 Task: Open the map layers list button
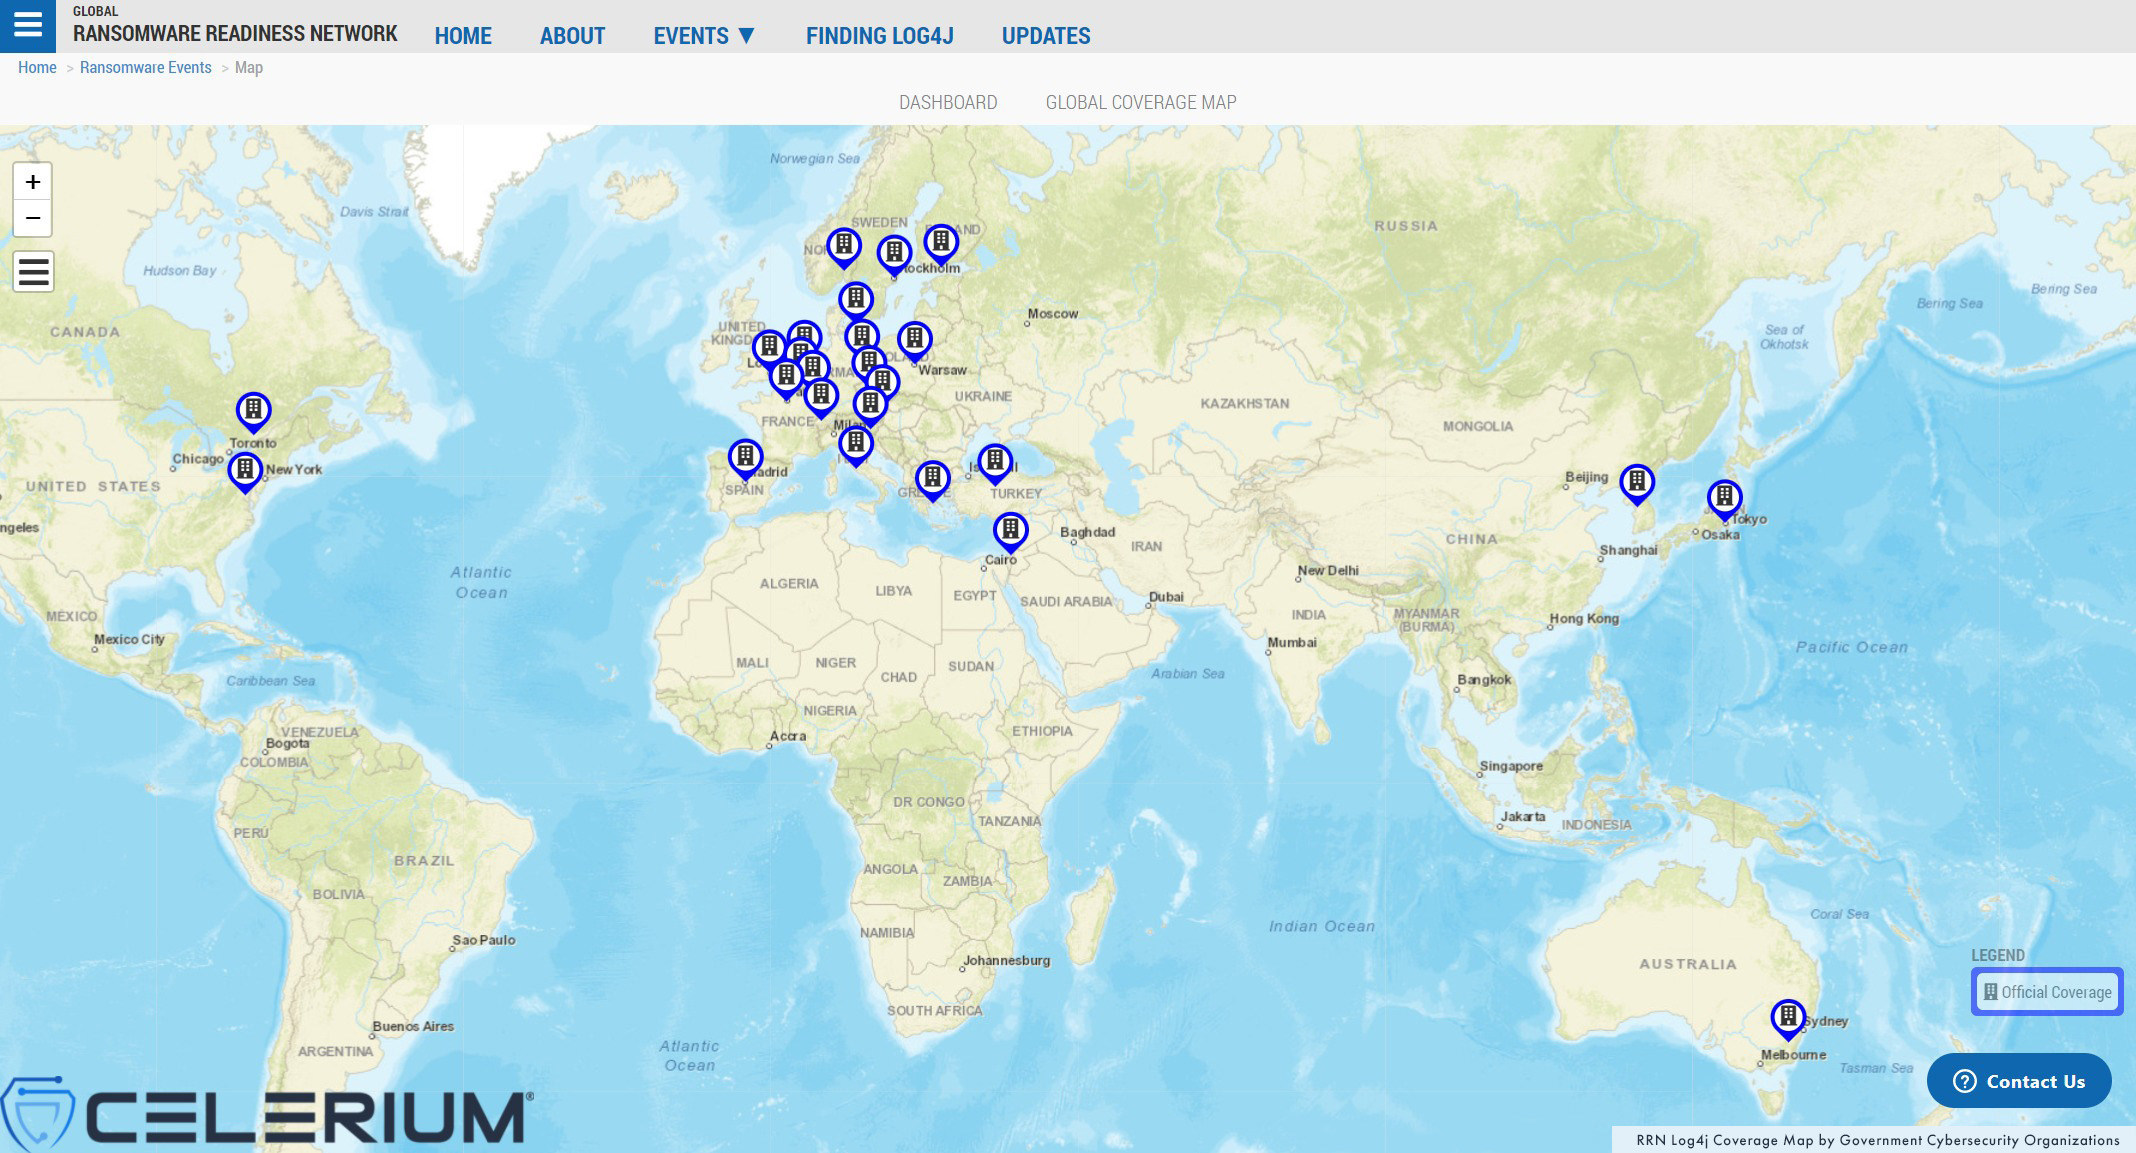click(x=33, y=272)
